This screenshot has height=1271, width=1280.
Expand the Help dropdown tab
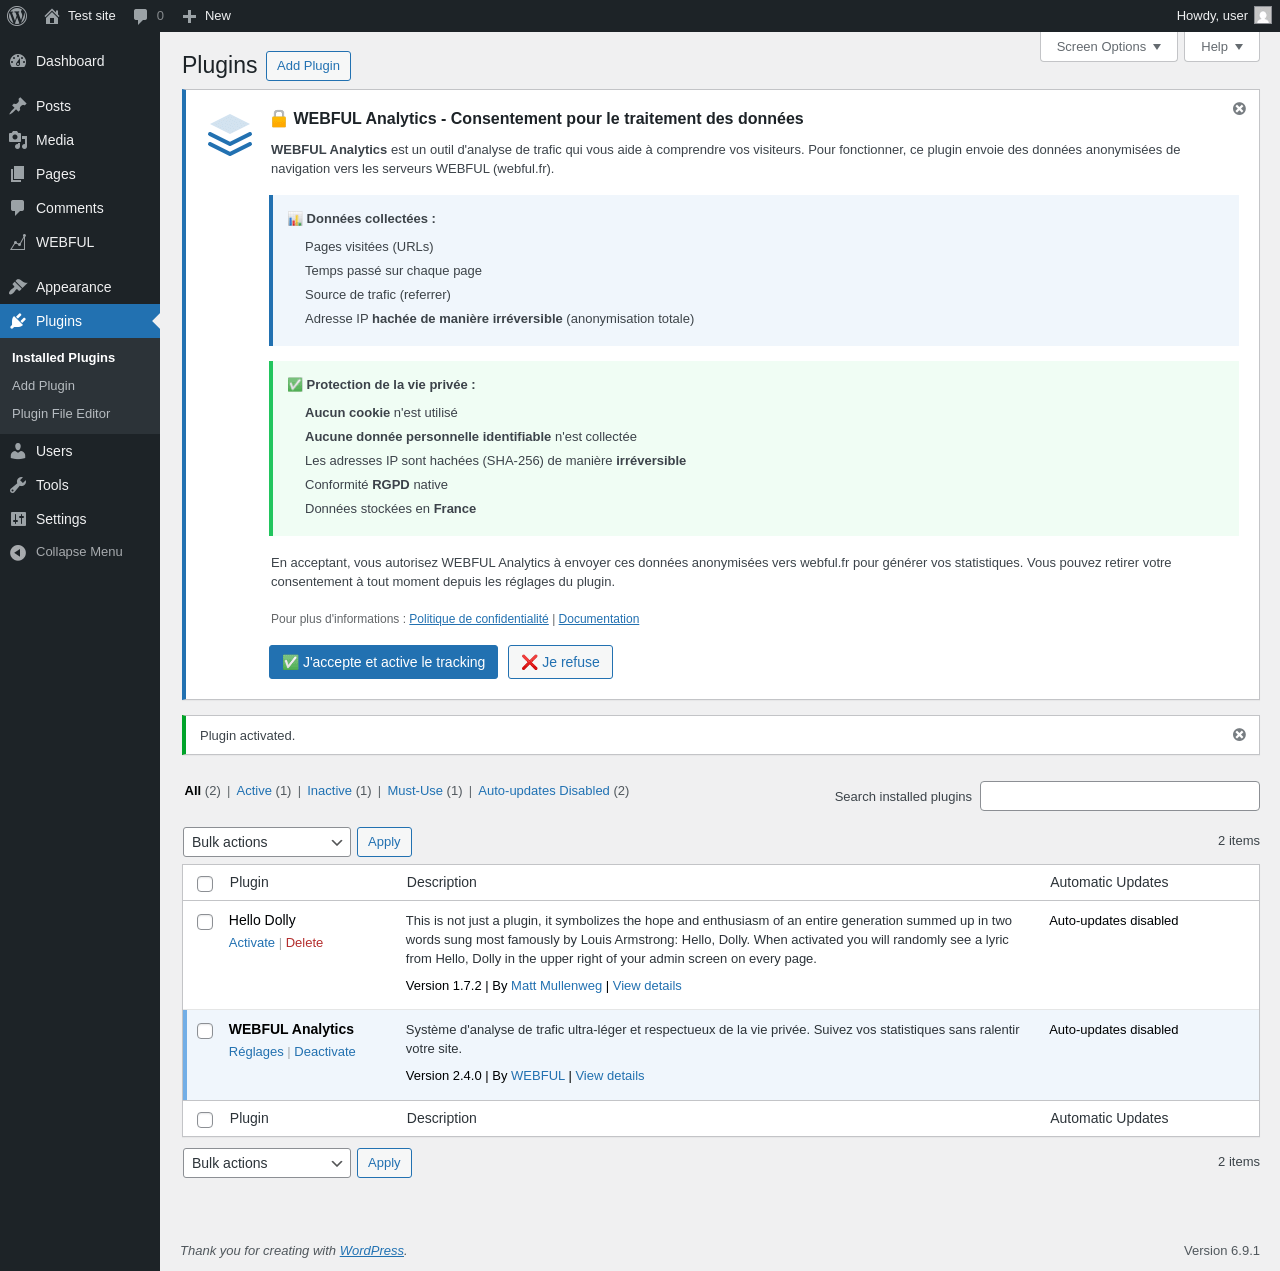[x=1221, y=47]
